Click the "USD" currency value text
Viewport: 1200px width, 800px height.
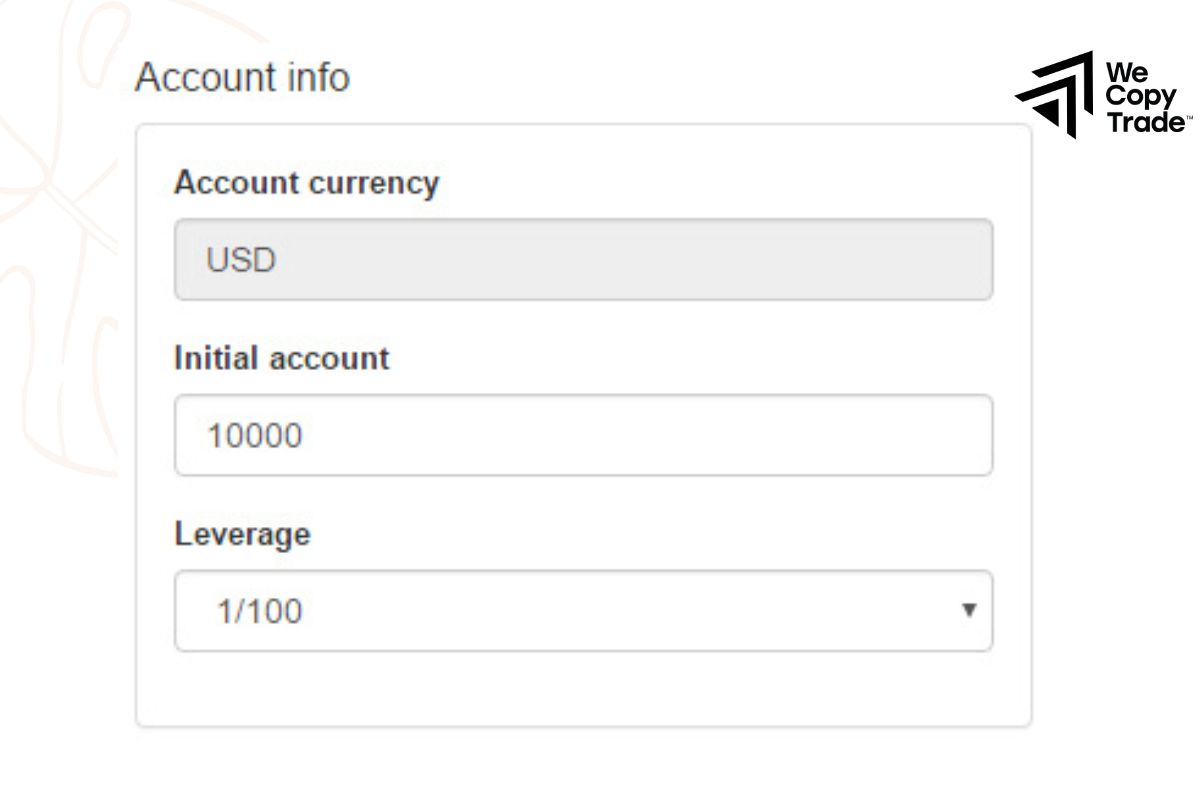tap(241, 261)
